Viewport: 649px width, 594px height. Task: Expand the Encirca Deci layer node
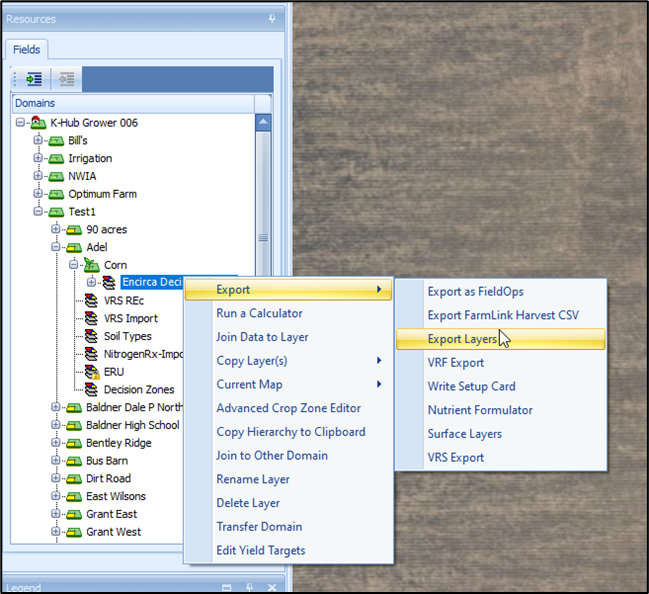tap(91, 282)
